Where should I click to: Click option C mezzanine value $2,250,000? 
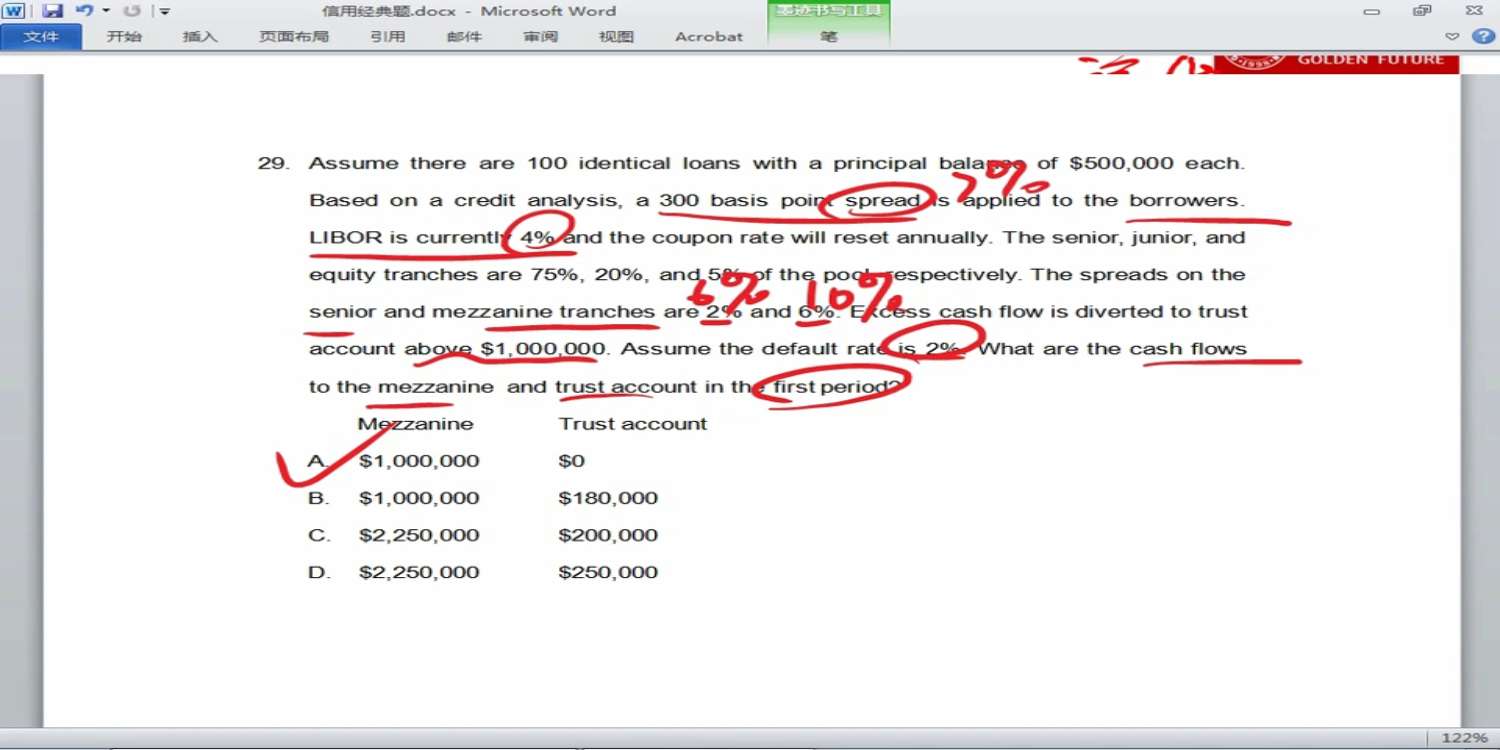(x=419, y=535)
